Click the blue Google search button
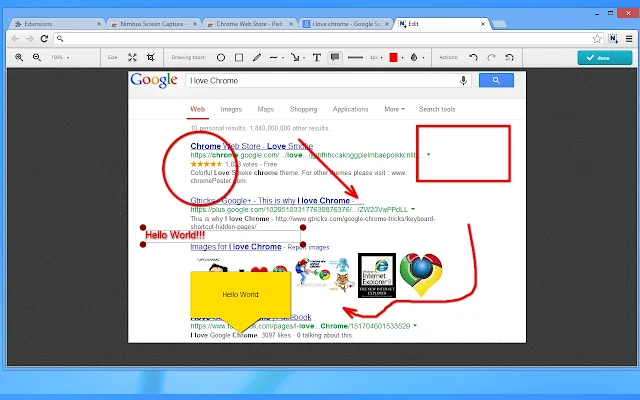 click(x=496, y=80)
